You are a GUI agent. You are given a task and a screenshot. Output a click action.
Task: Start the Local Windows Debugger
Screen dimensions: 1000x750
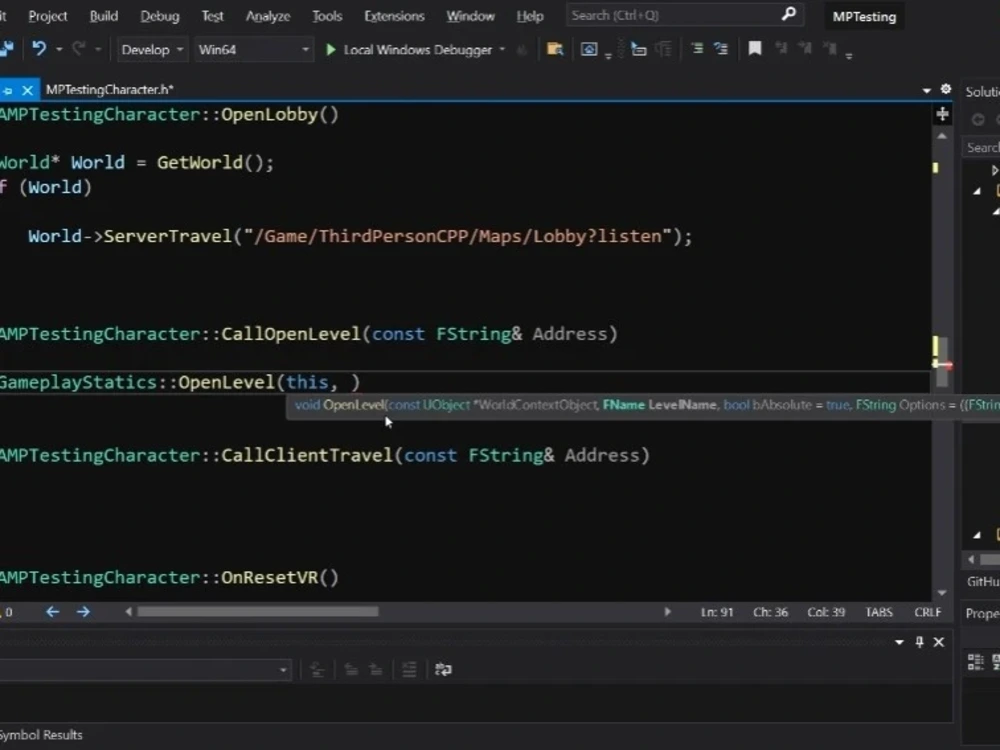[330, 48]
